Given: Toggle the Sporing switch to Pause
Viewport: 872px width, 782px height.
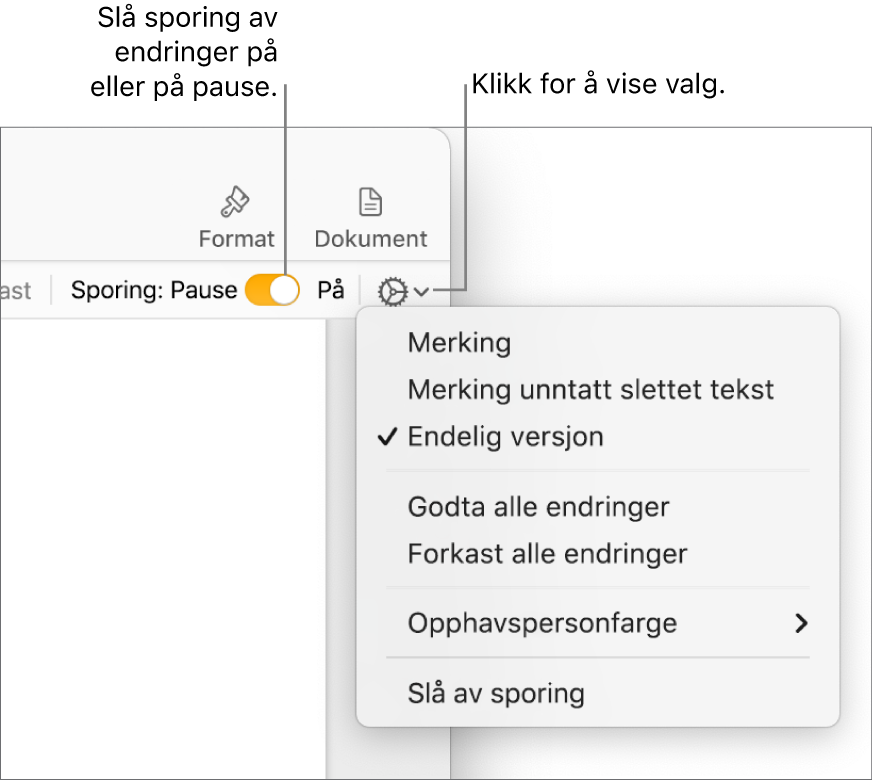Looking at the screenshot, I should [x=271, y=290].
